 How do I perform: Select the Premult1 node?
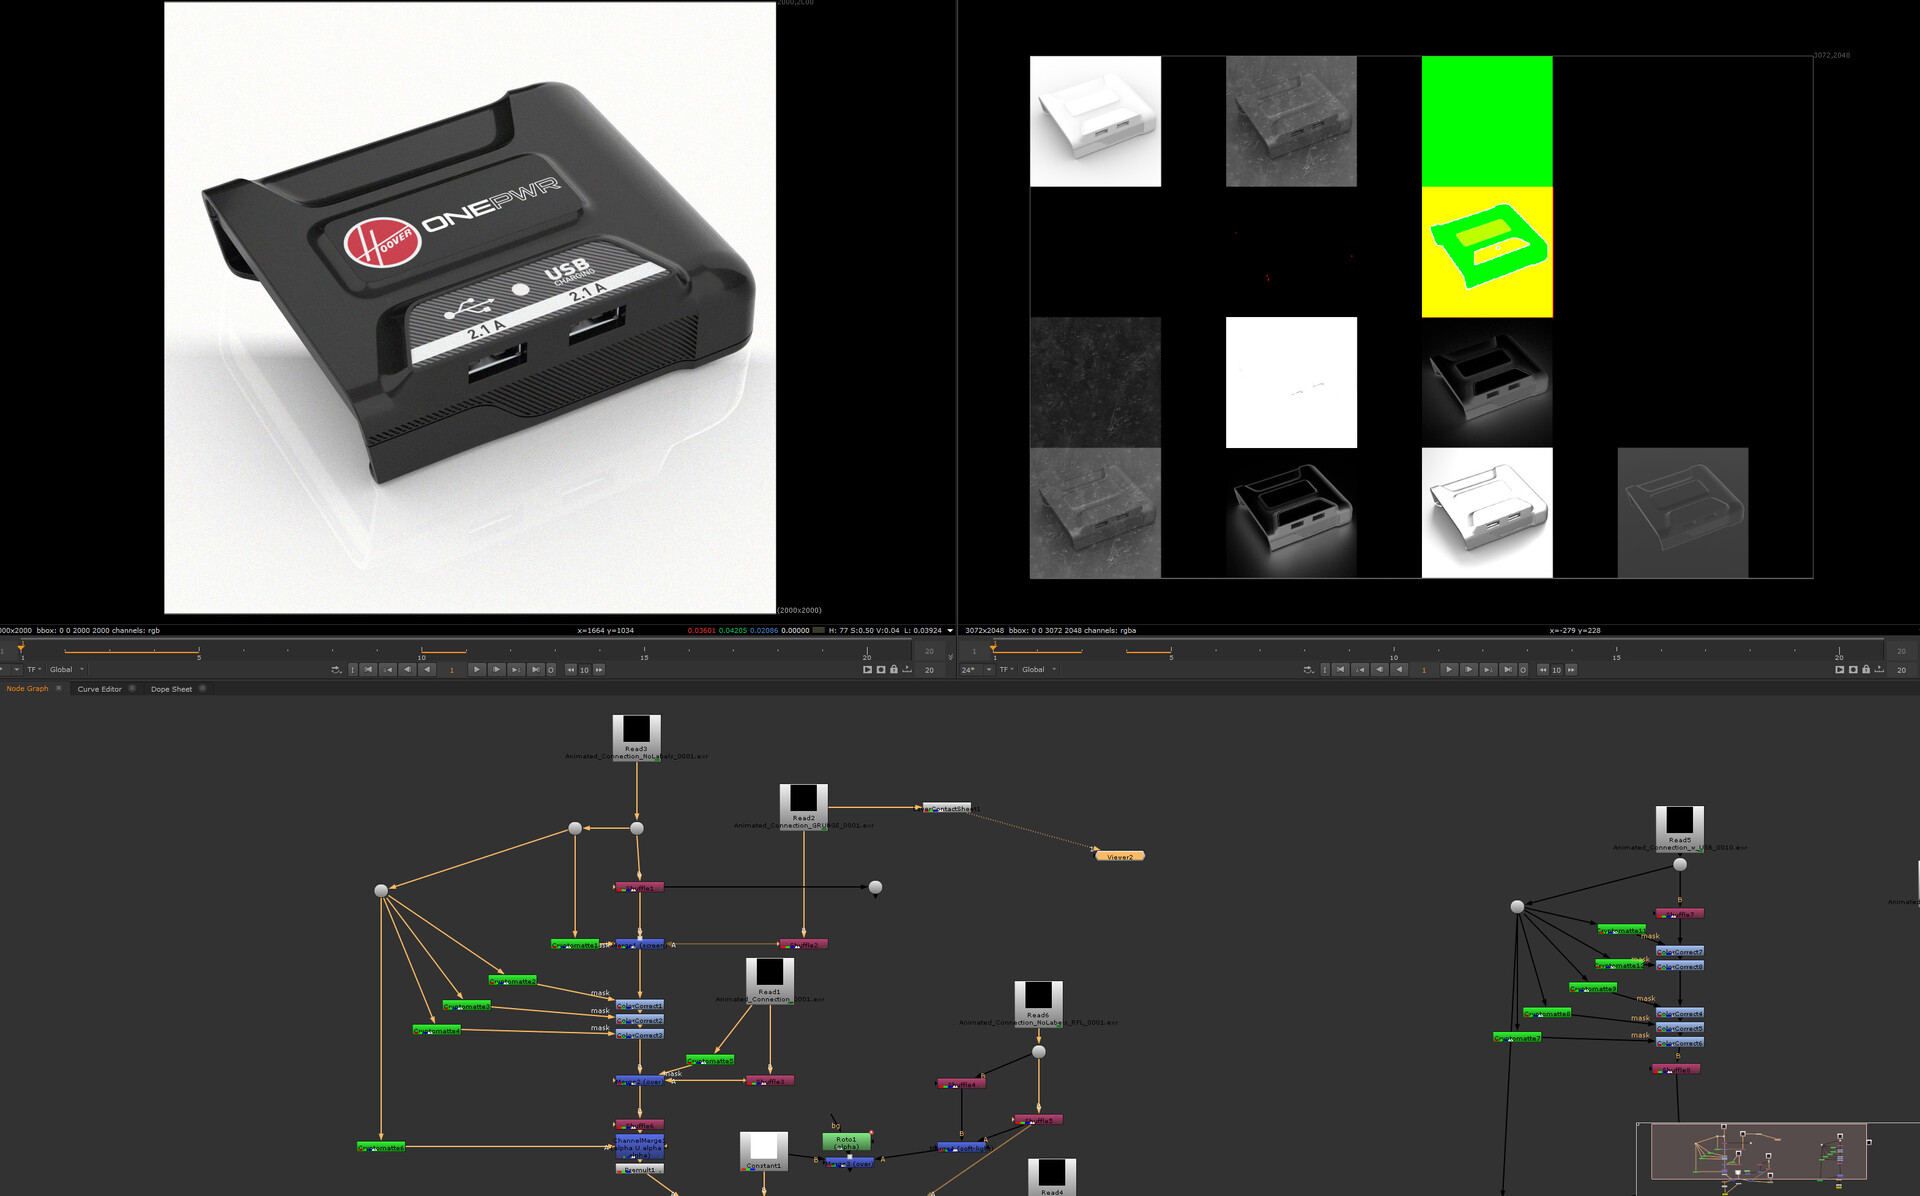coord(640,1169)
